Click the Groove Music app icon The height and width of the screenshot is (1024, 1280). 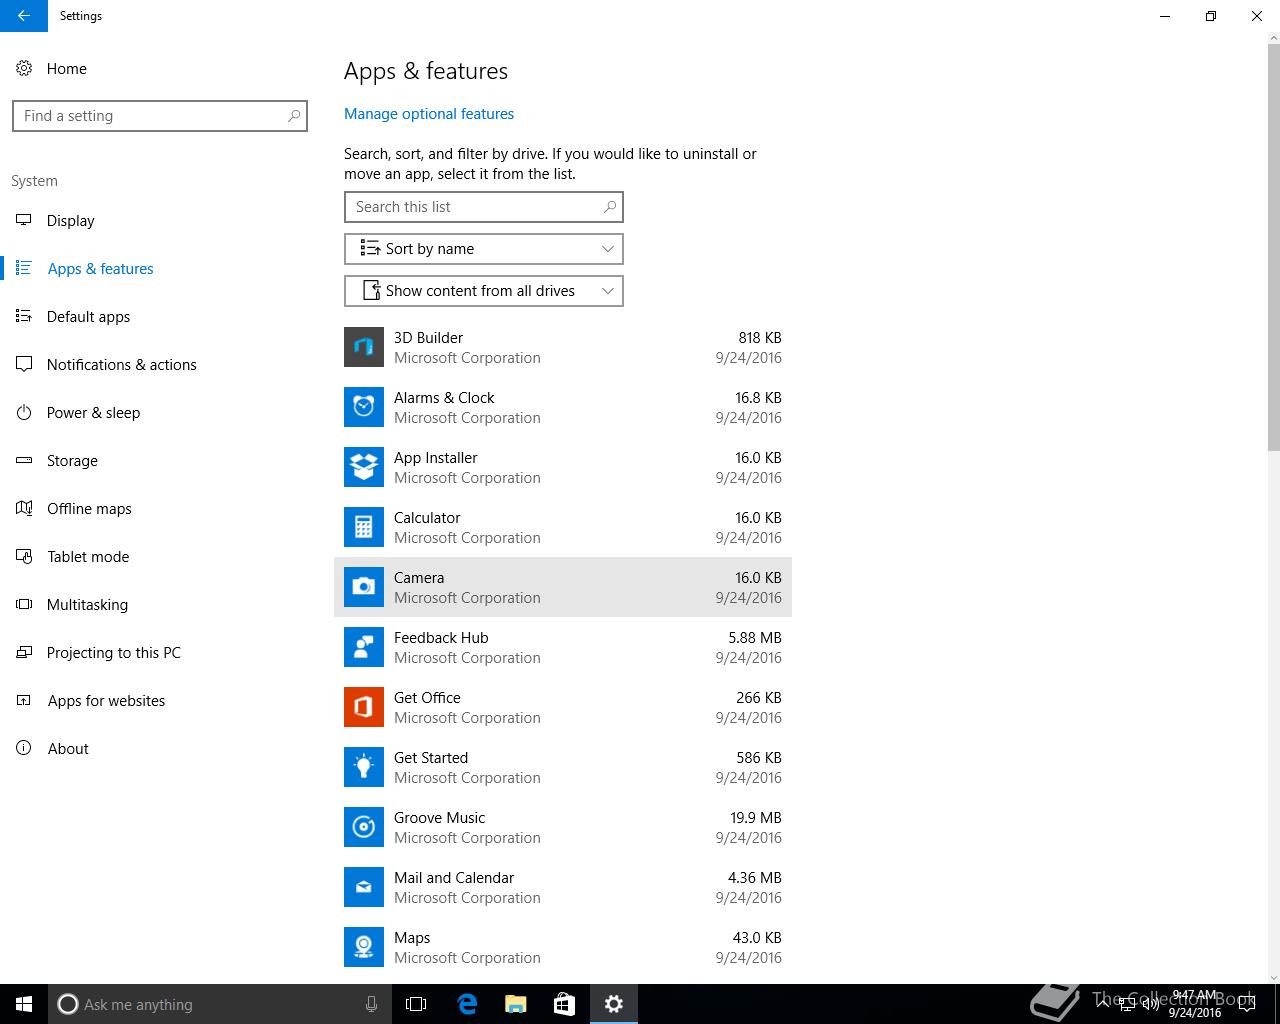point(364,827)
